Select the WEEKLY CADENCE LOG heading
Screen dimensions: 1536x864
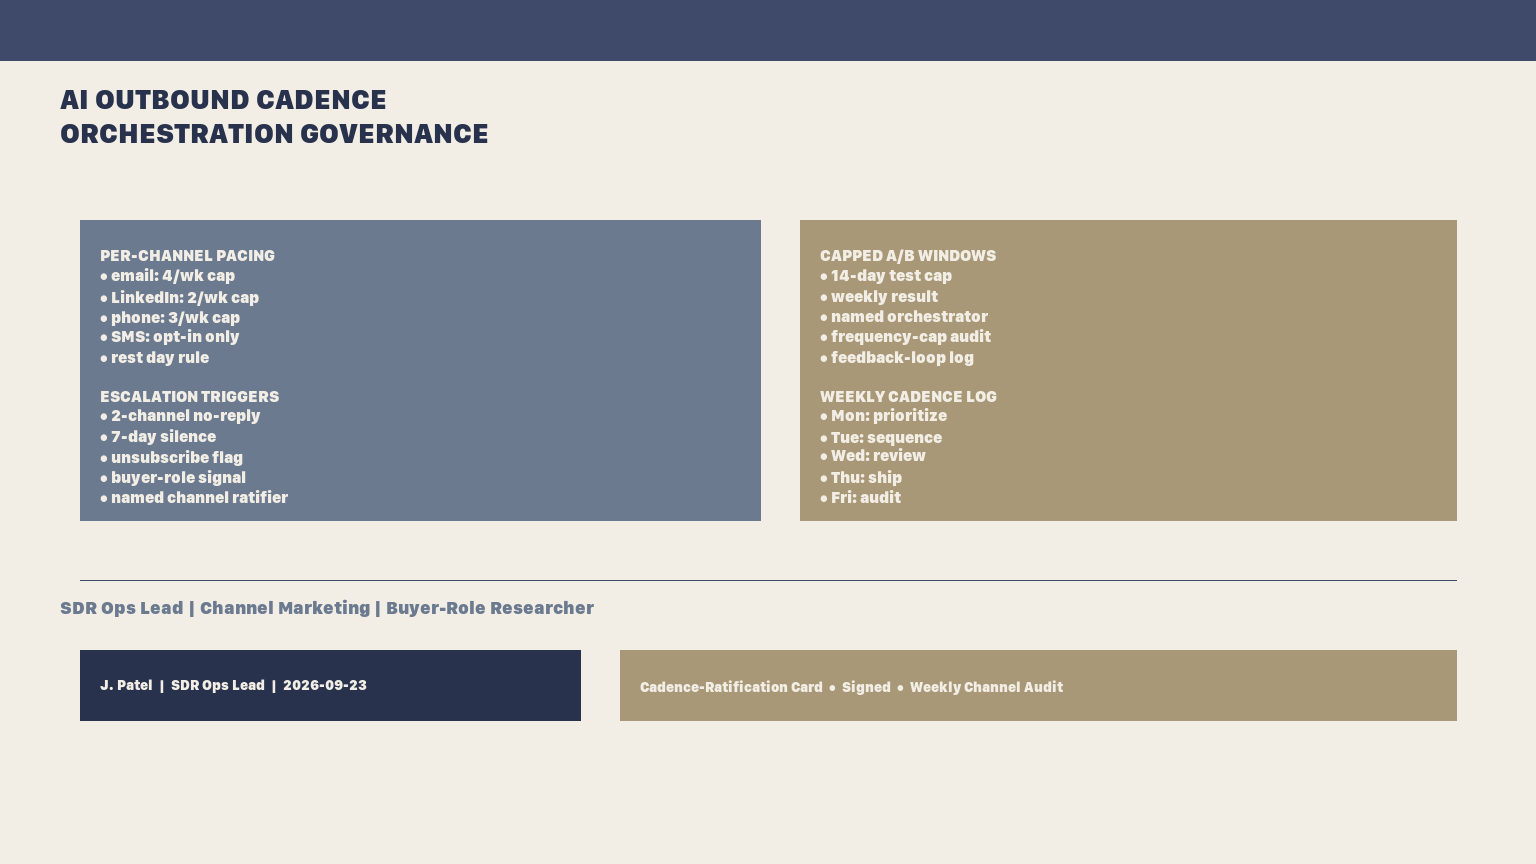click(x=908, y=397)
